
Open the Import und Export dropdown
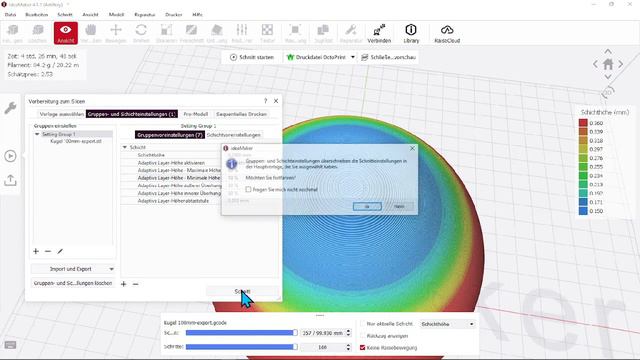73,269
